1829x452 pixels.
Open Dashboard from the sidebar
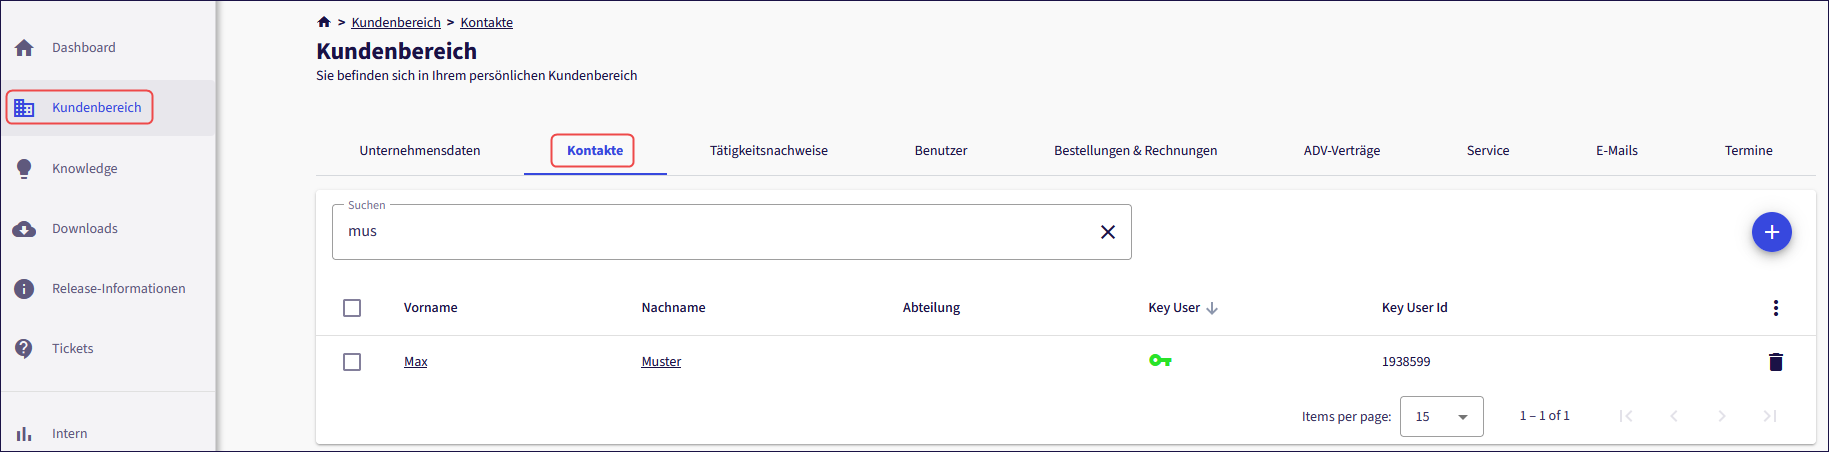tap(83, 48)
